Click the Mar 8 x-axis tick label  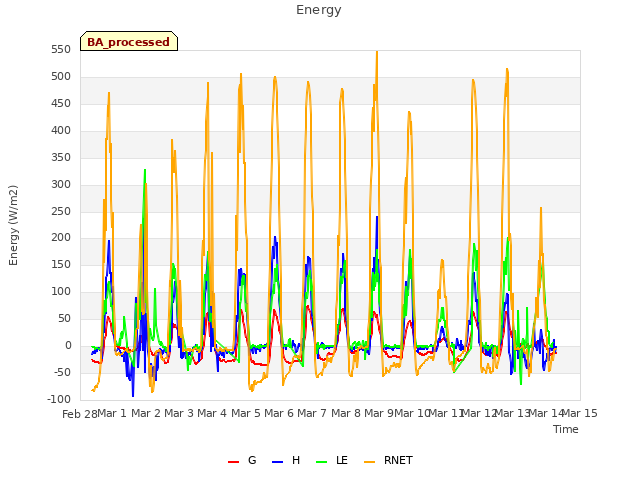click(346, 413)
